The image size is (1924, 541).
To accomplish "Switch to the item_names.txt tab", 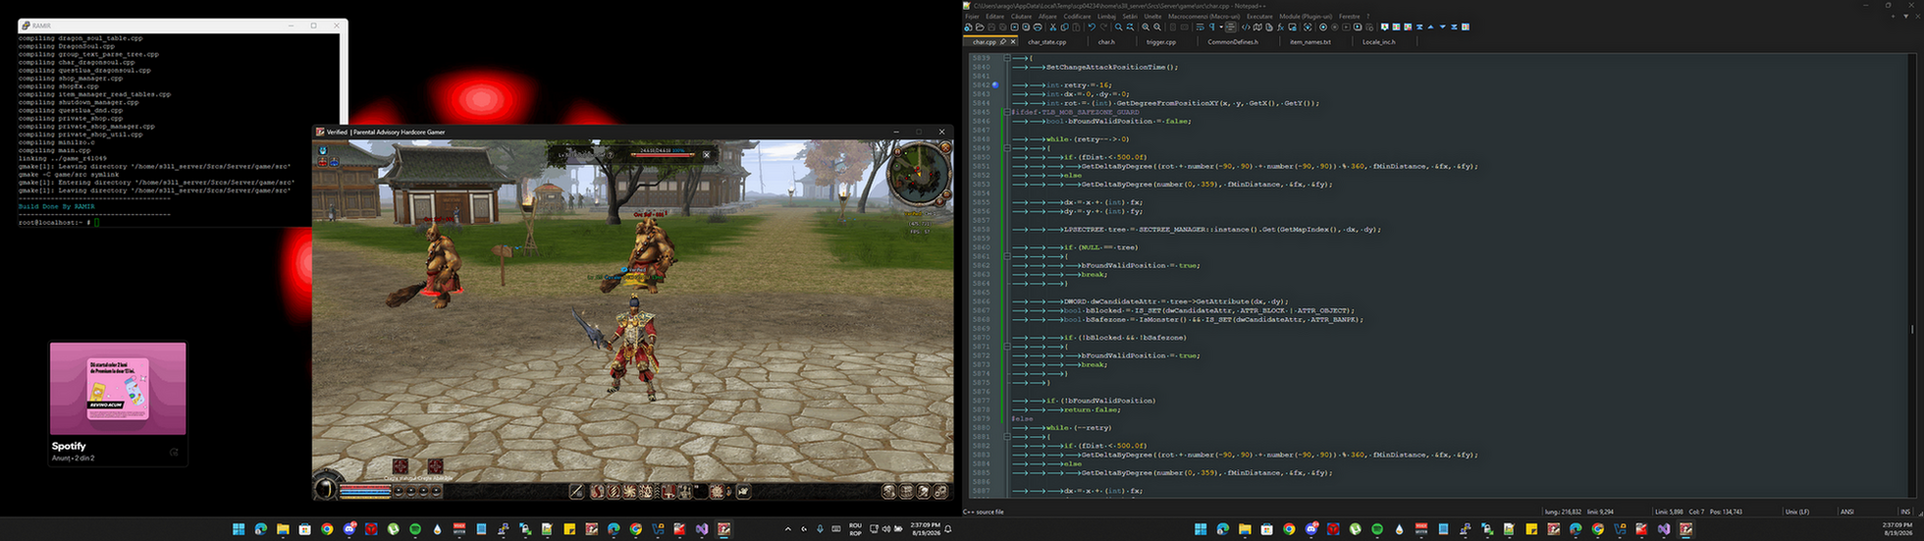I will 1310,42.
